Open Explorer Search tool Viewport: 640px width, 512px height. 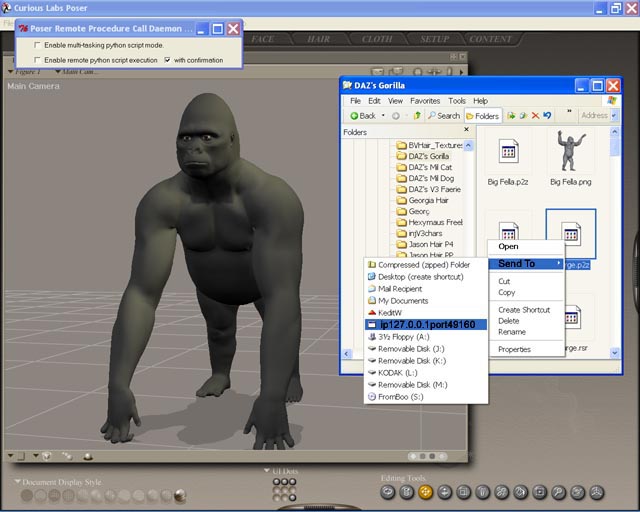[442, 116]
